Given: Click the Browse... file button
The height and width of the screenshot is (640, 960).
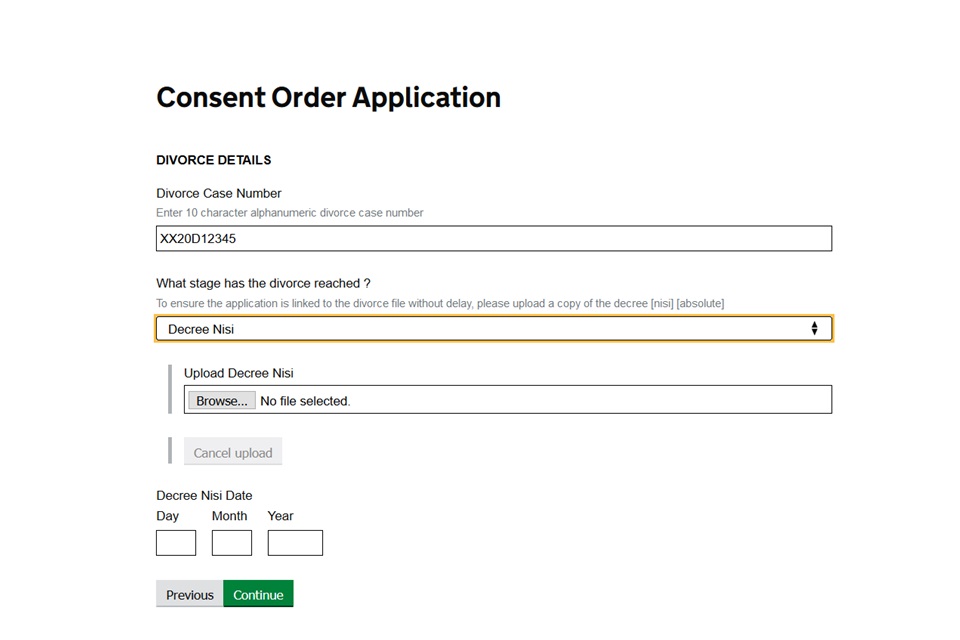Looking at the screenshot, I should [x=222, y=401].
